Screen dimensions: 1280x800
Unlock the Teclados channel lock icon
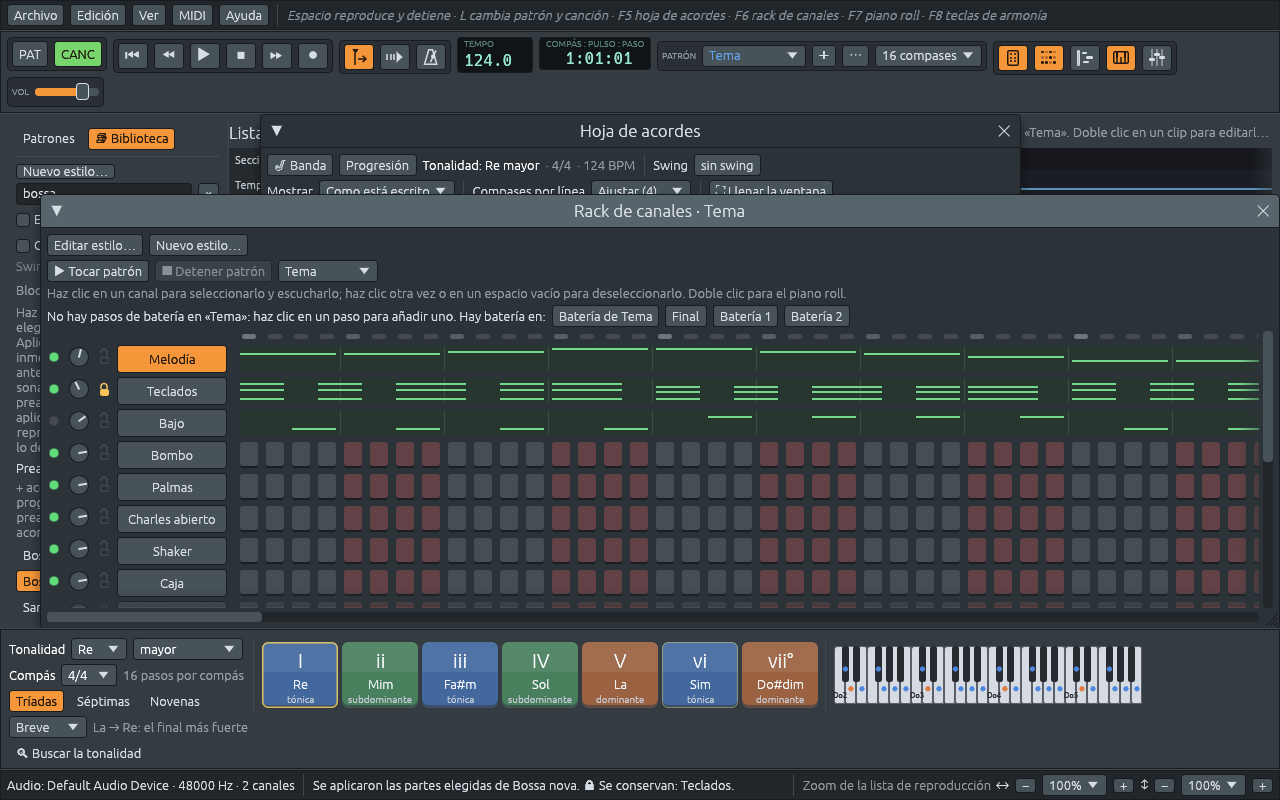coord(104,390)
